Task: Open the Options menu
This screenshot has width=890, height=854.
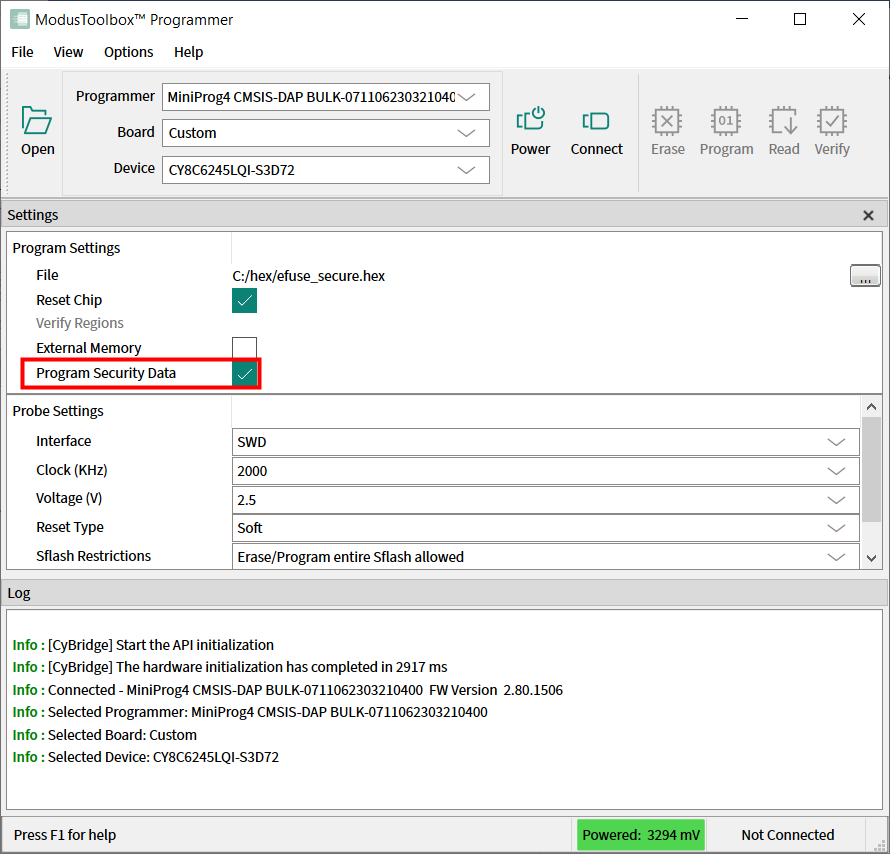Action: click(129, 52)
